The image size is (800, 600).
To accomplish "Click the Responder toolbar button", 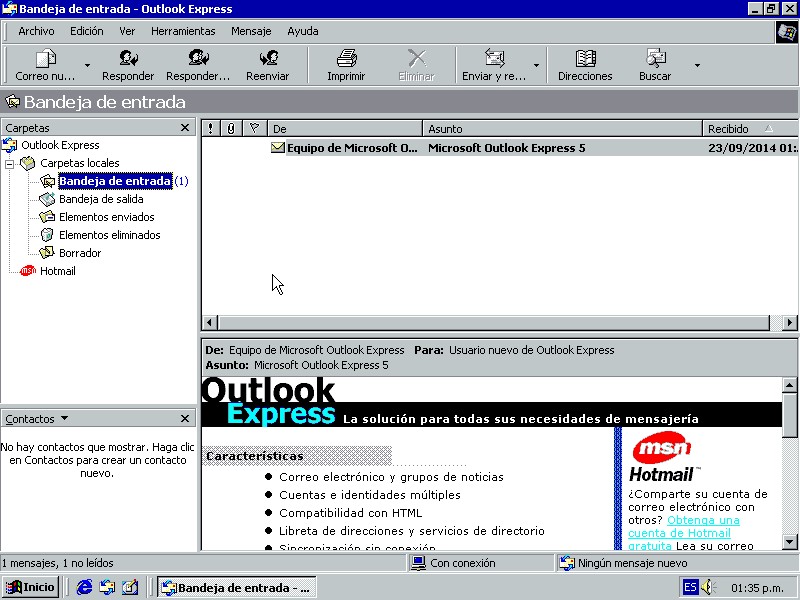I will coord(128,65).
